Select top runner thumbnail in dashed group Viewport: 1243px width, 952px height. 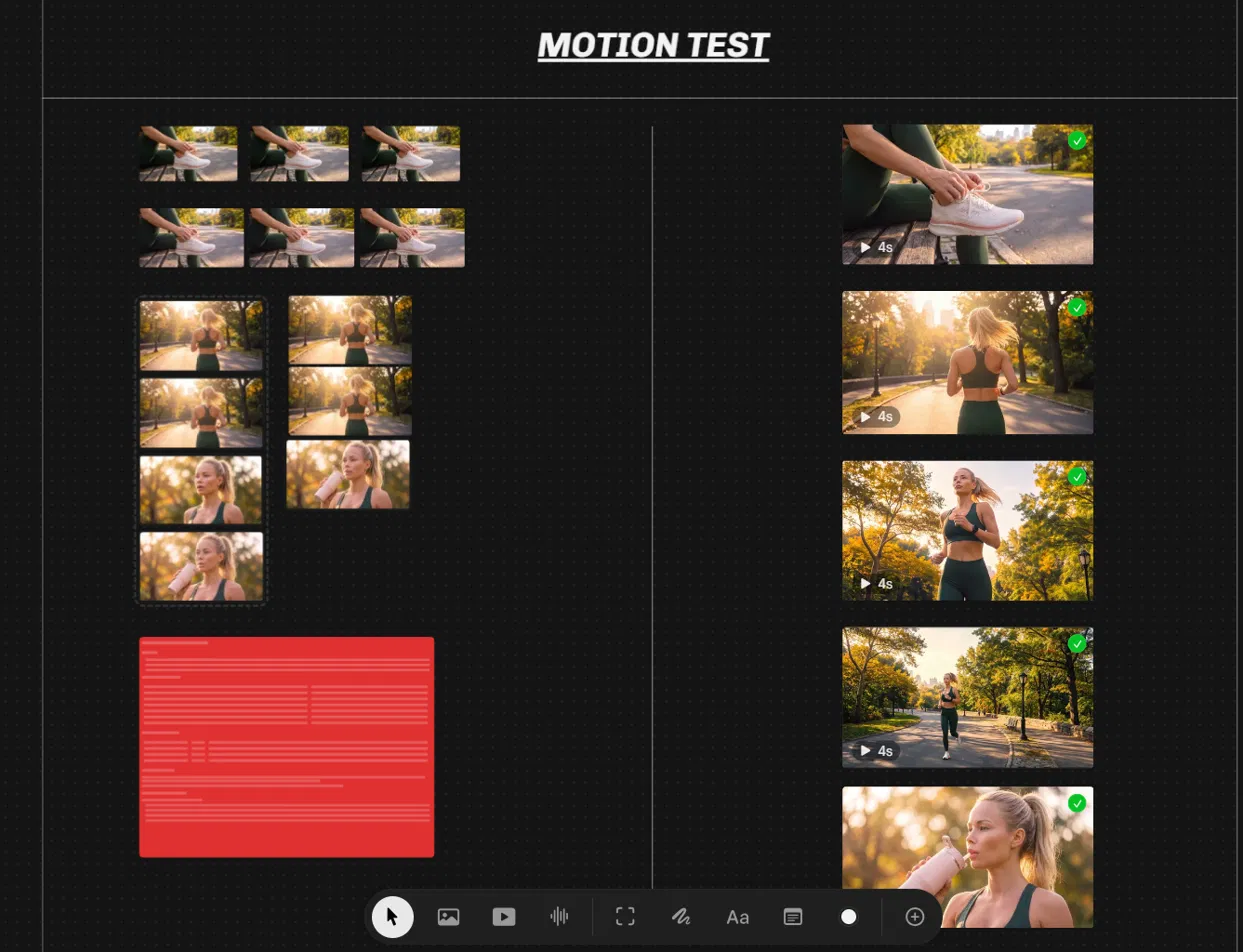[x=201, y=337]
